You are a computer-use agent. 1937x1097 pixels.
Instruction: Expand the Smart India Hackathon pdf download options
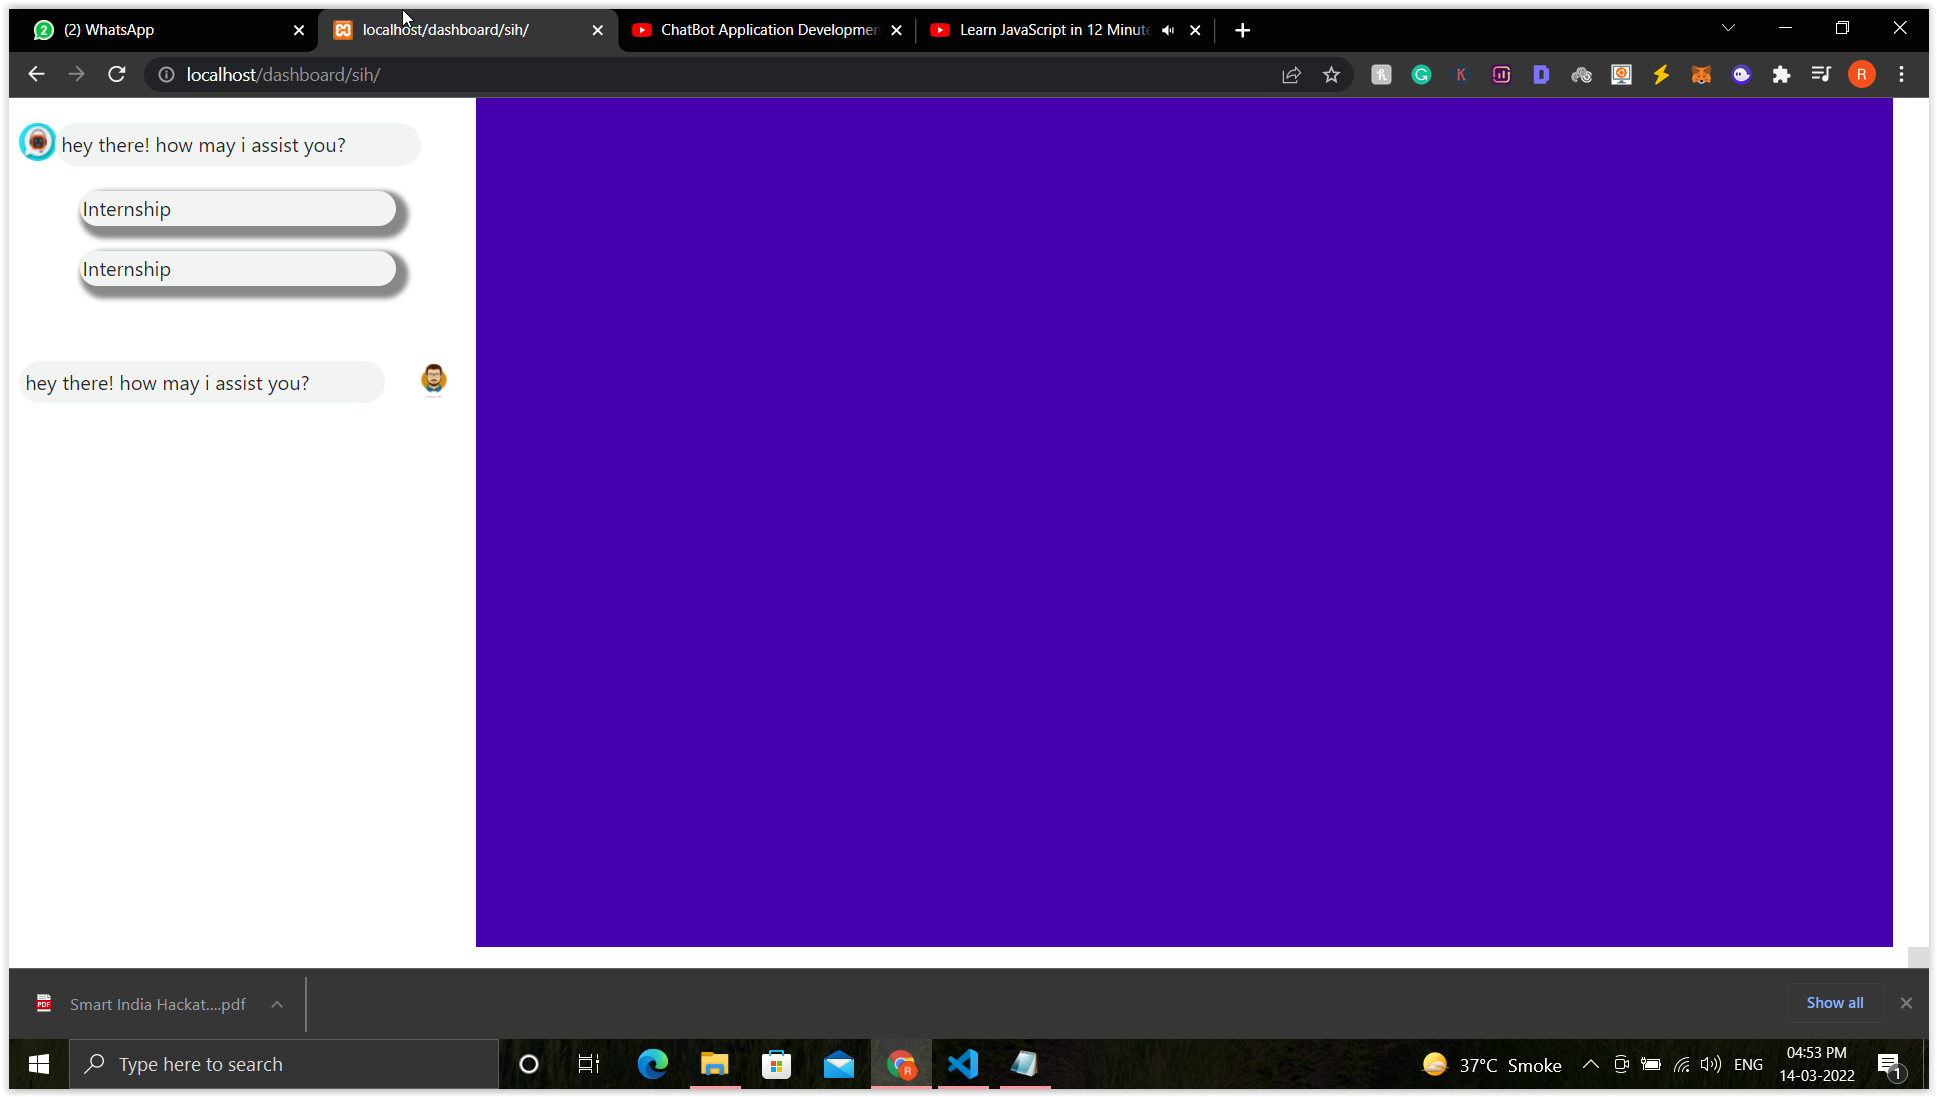point(277,1004)
